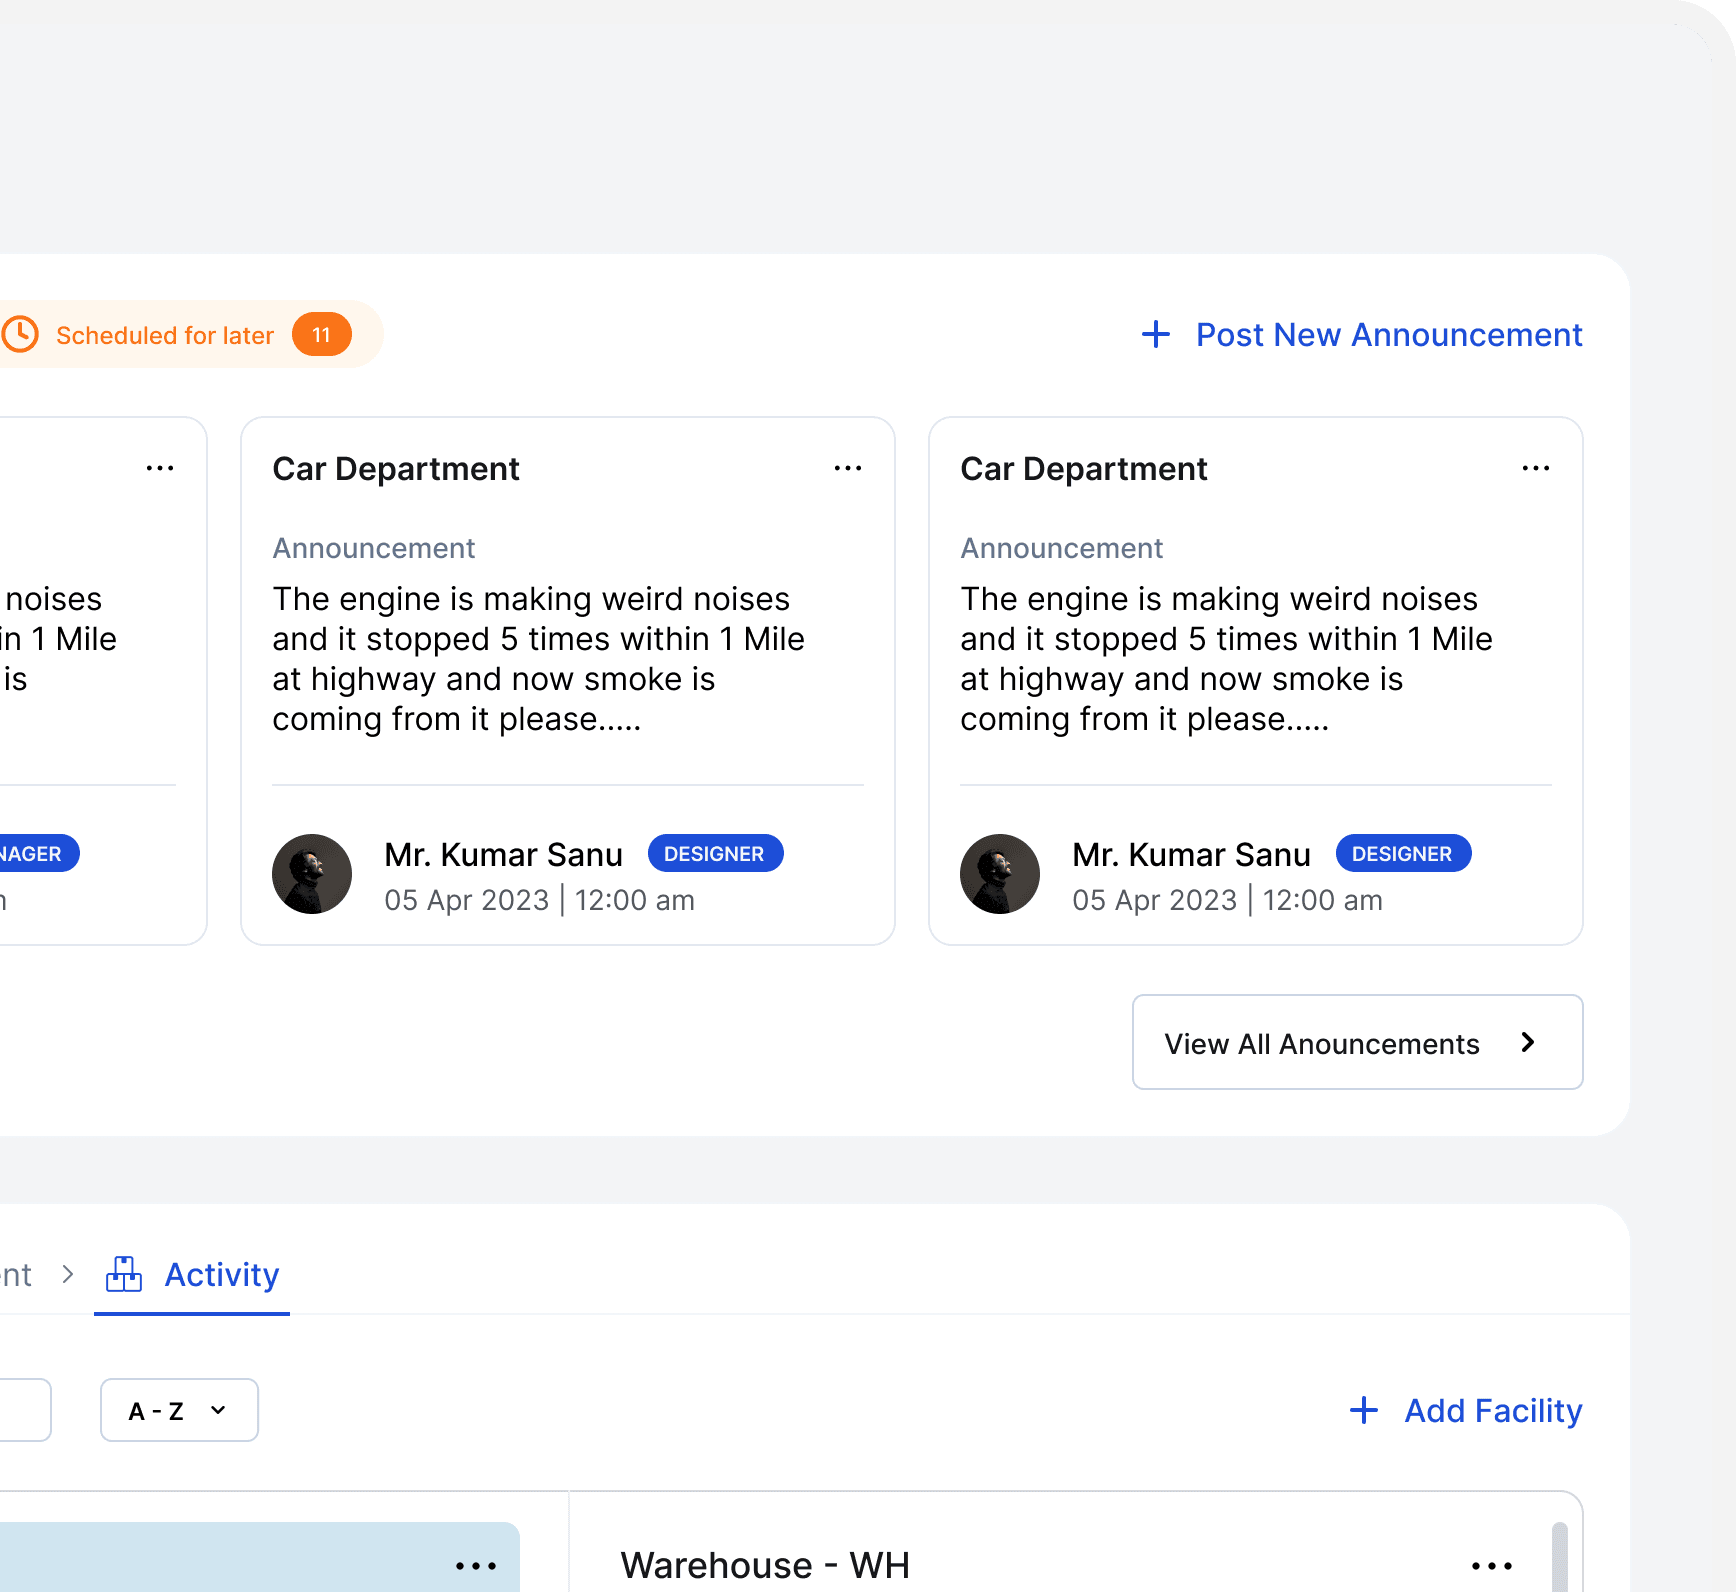The image size is (1736, 1592).
Task: Click the plus icon beside Add Facility
Action: pyautogui.click(x=1364, y=1410)
